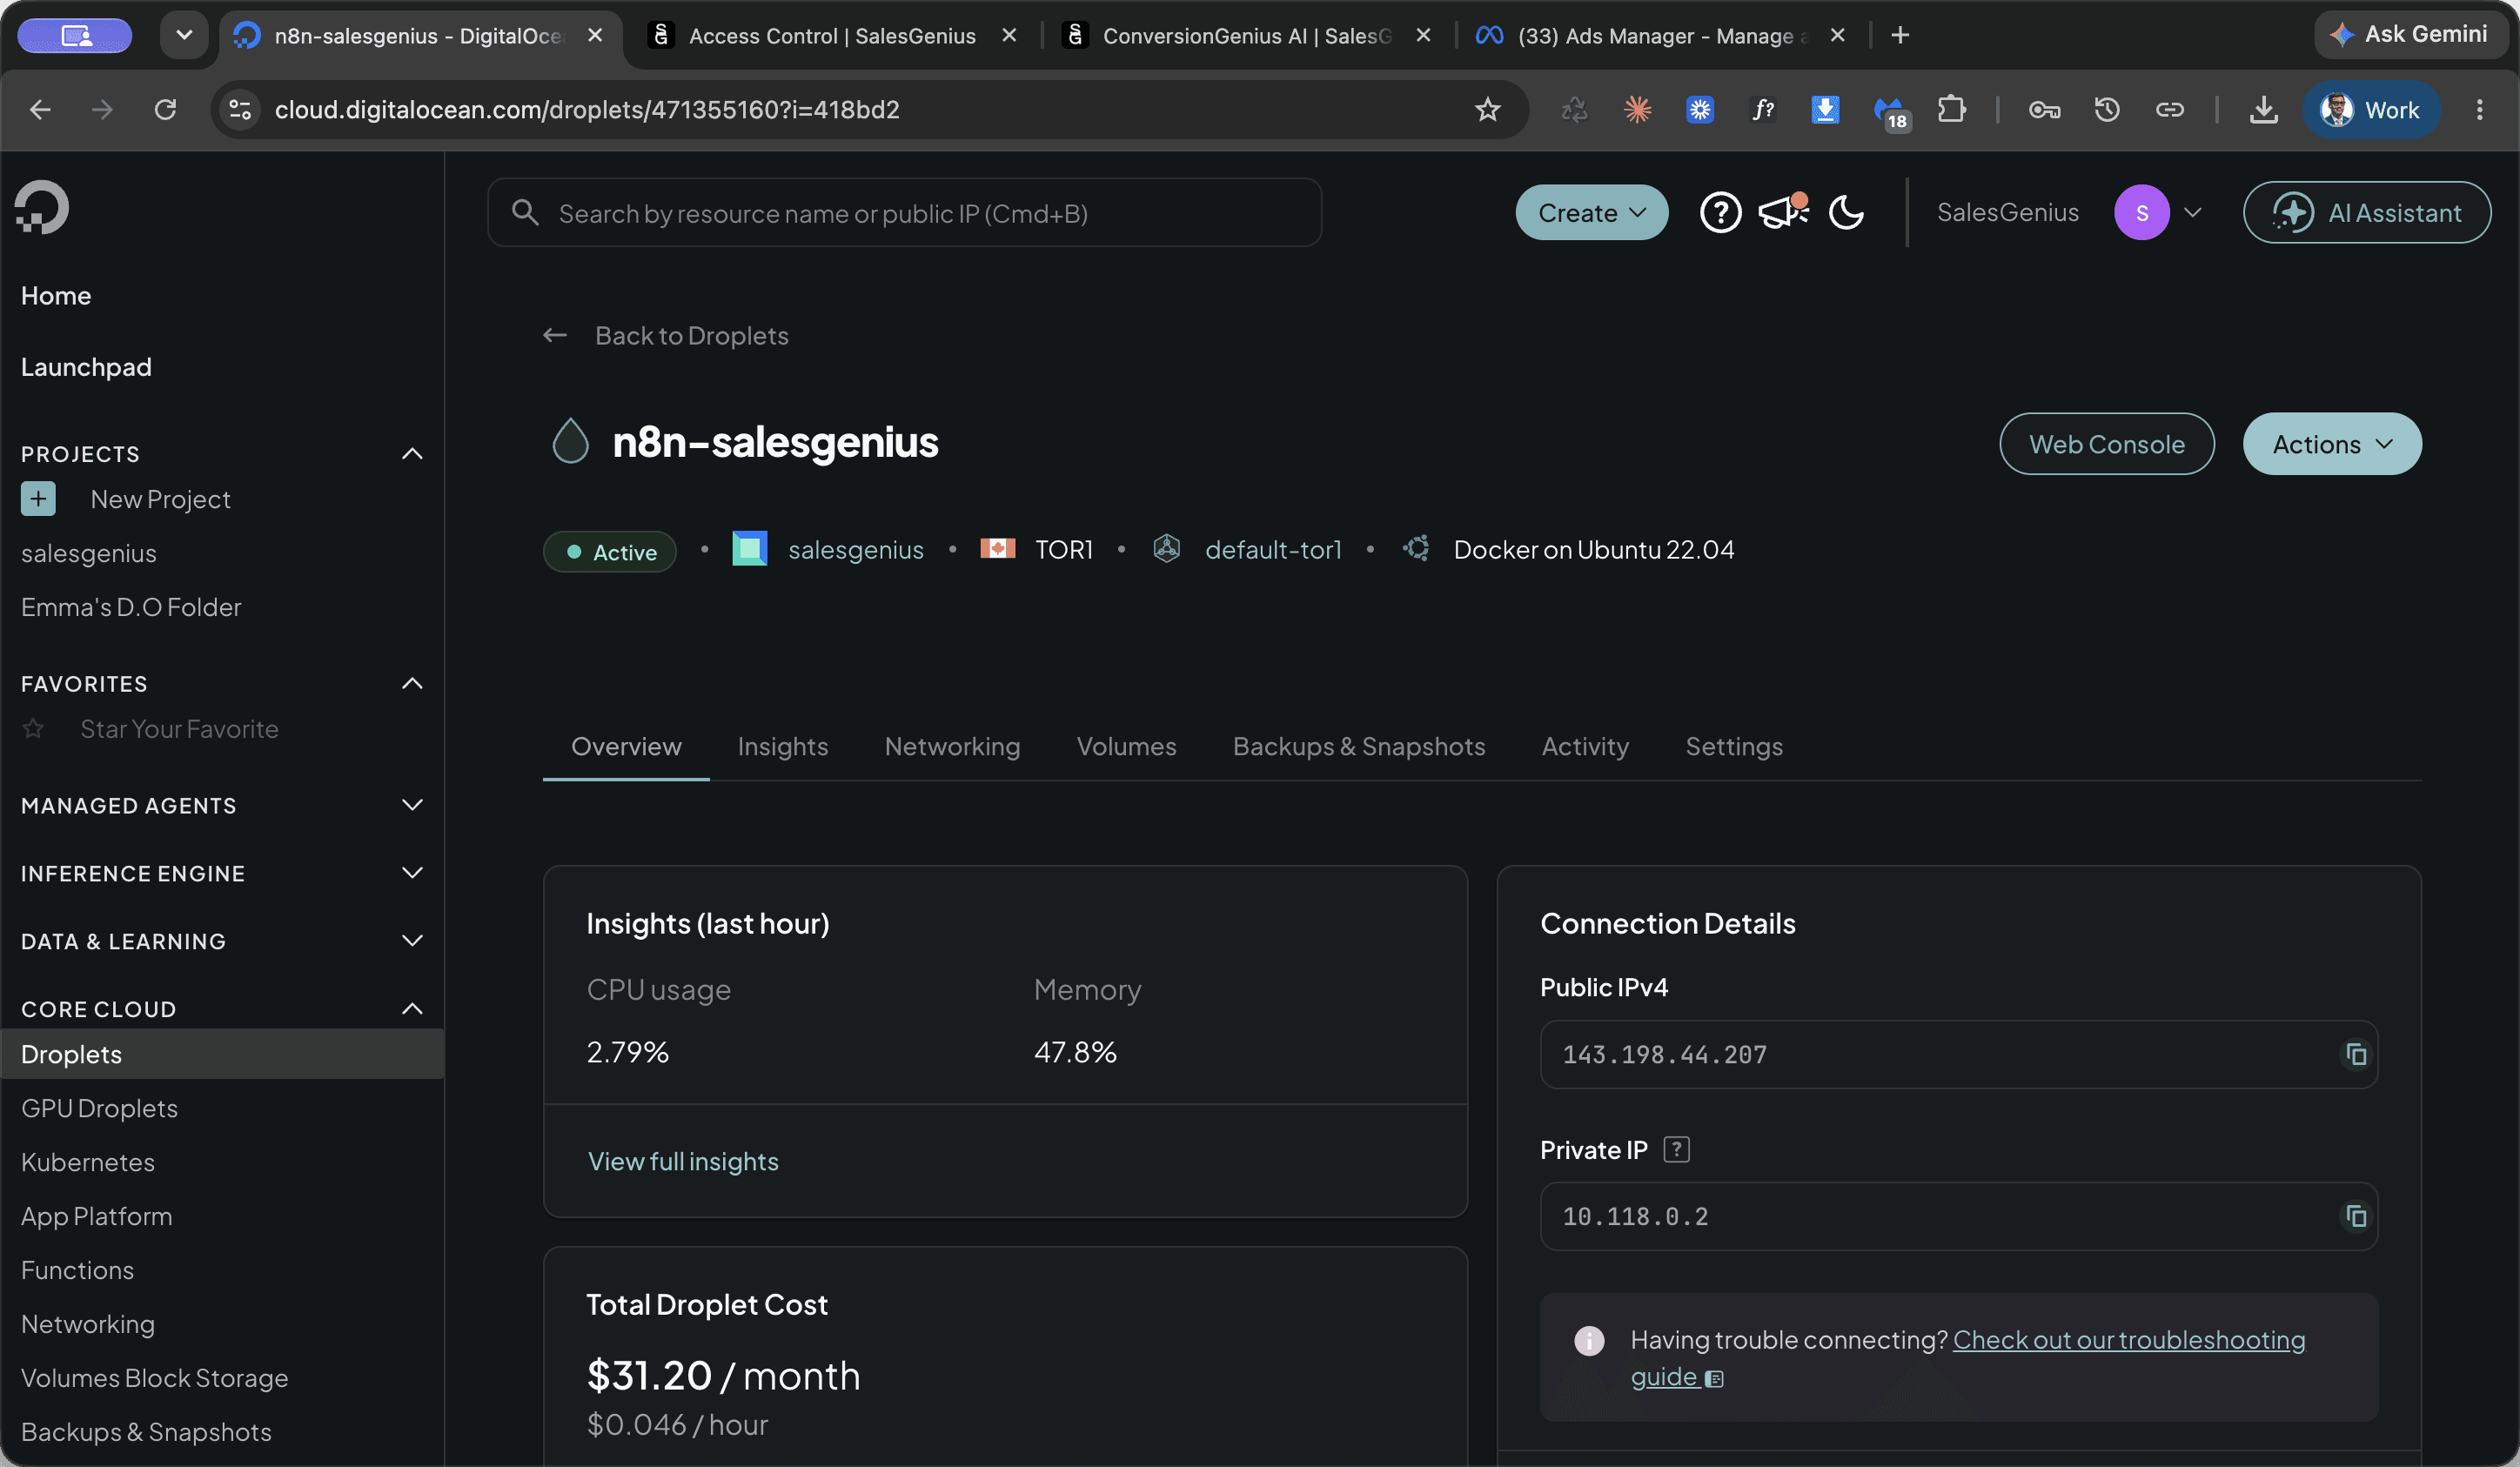Open App Platform in sidebar
This screenshot has width=2520, height=1467.
96,1216
